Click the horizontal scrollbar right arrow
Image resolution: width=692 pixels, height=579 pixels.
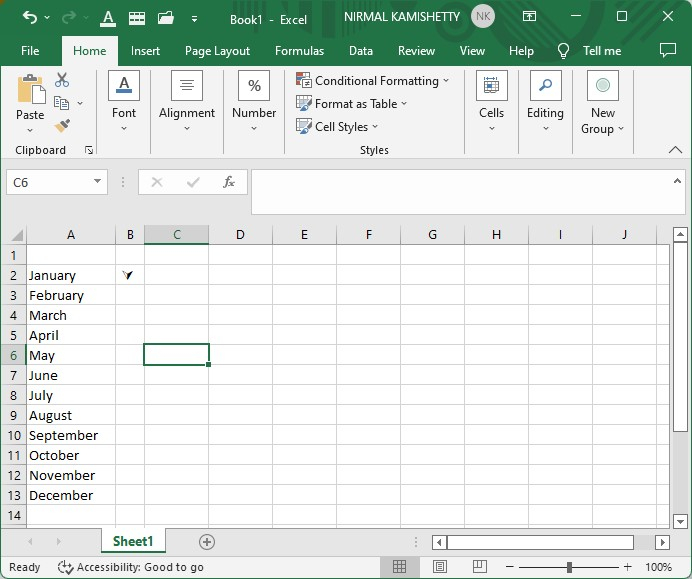(x=662, y=542)
